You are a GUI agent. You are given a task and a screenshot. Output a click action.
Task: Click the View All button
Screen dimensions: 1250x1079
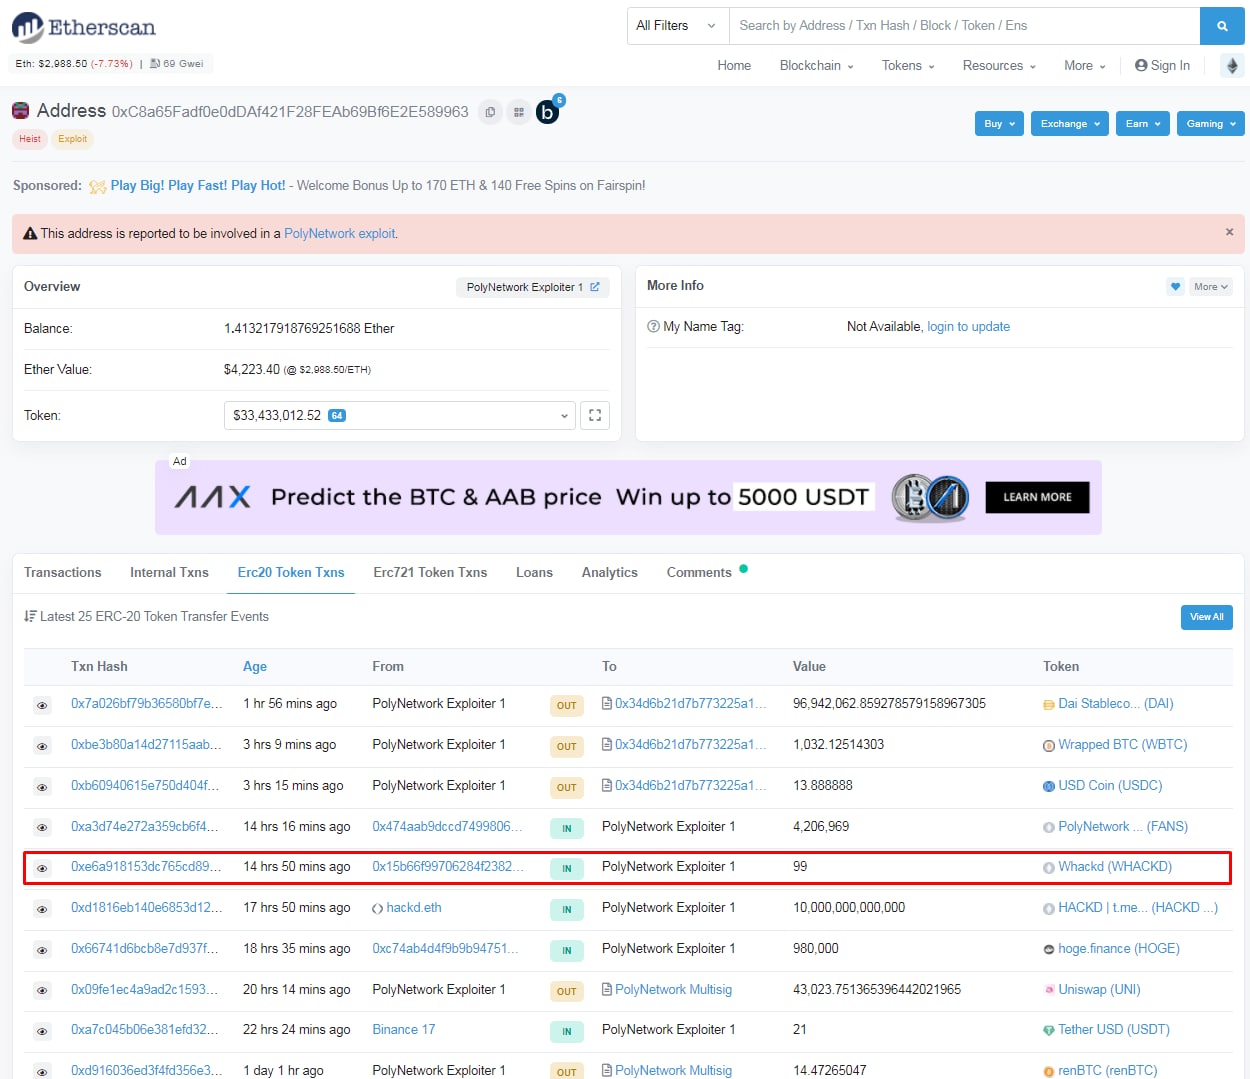point(1206,617)
